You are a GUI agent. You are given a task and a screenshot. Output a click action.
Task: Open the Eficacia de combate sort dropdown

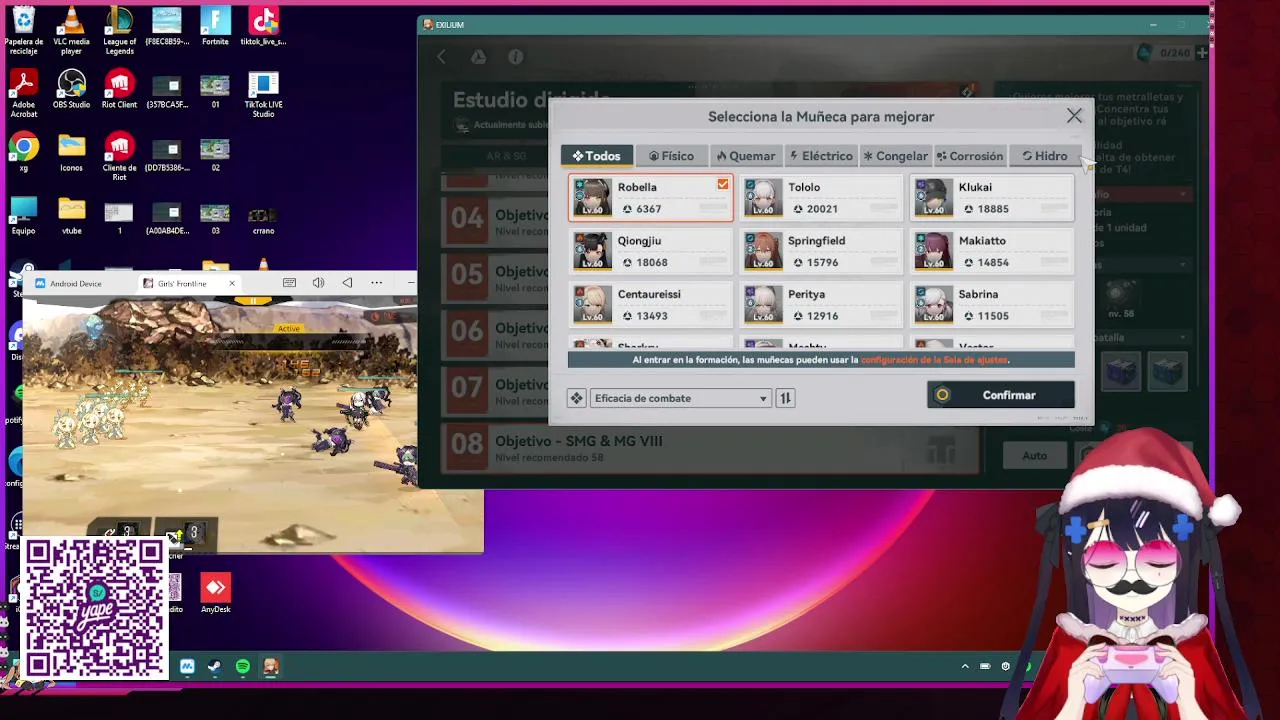tap(680, 398)
